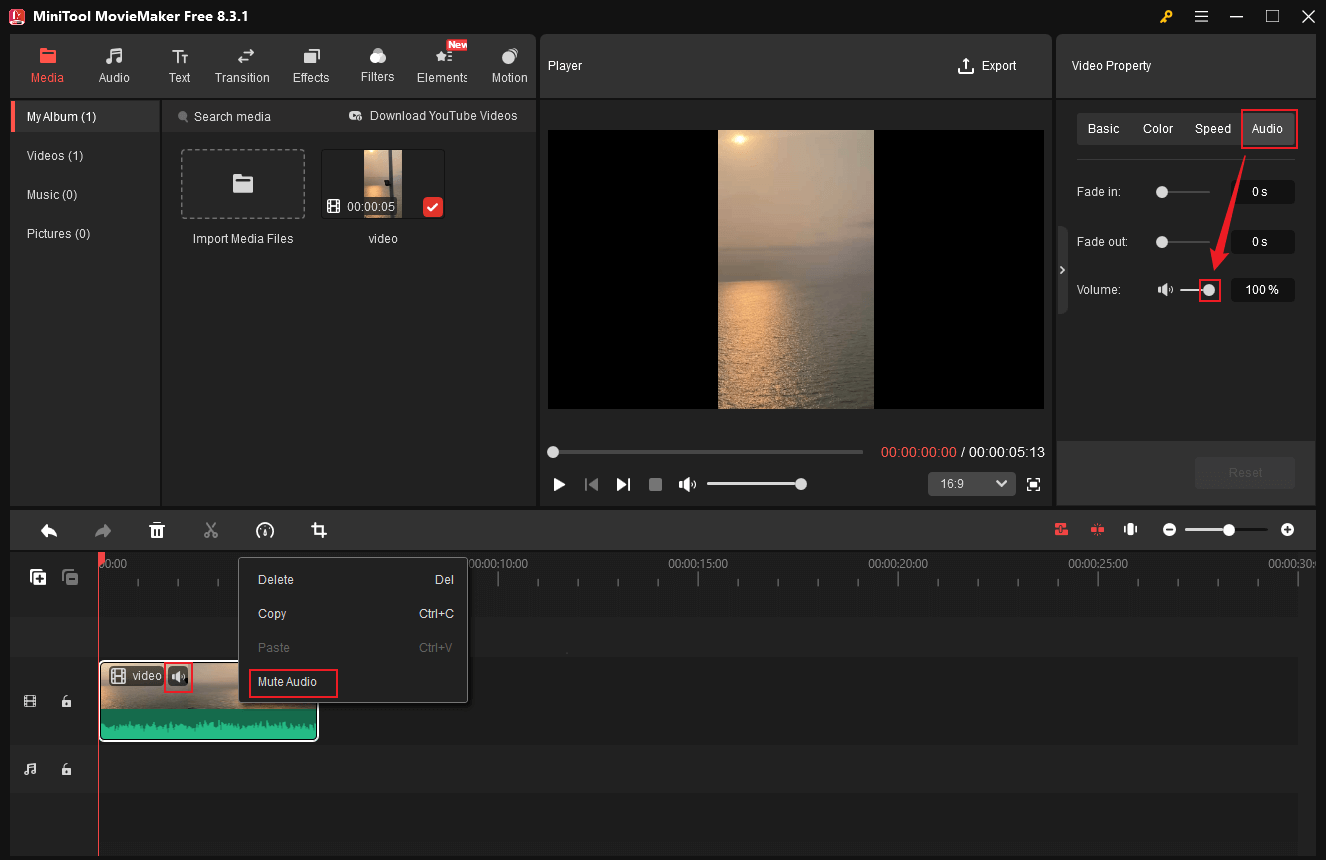The width and height of the screenshot is (1326, 860).
Task: Open the Crop tool
Action: pyautogui.click(x=318, y=530)
